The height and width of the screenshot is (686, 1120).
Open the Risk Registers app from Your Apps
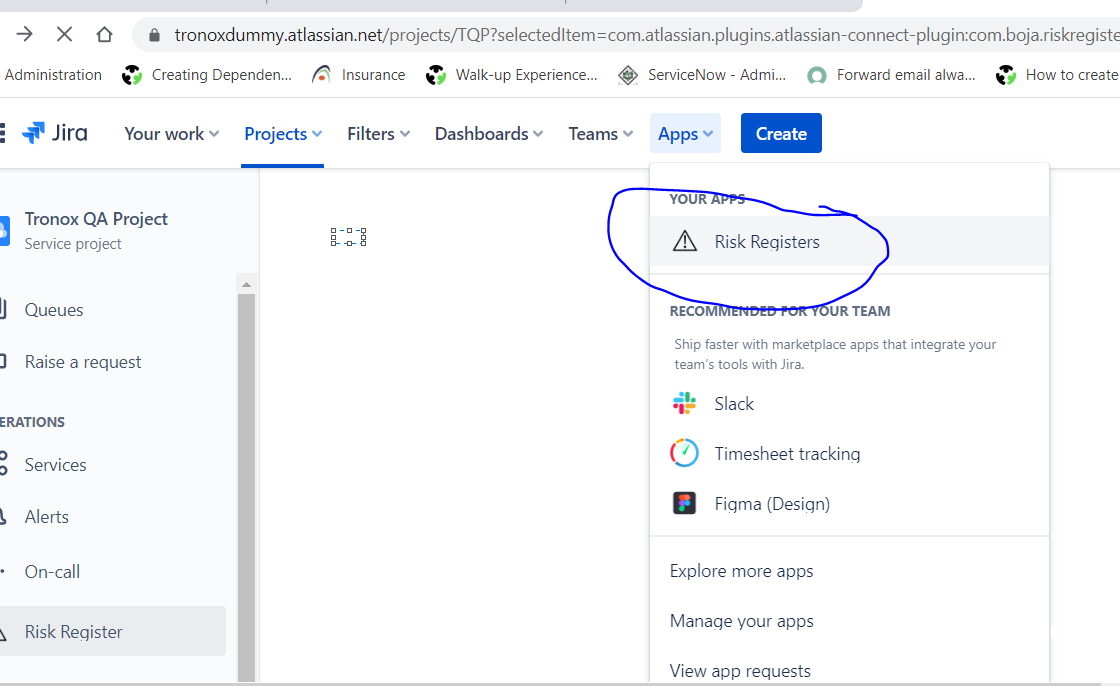coord(766,242)
